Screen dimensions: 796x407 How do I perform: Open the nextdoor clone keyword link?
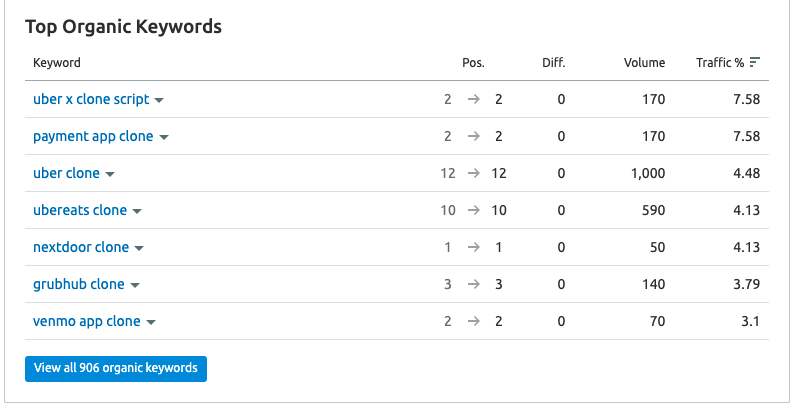[x=81, y=247]
